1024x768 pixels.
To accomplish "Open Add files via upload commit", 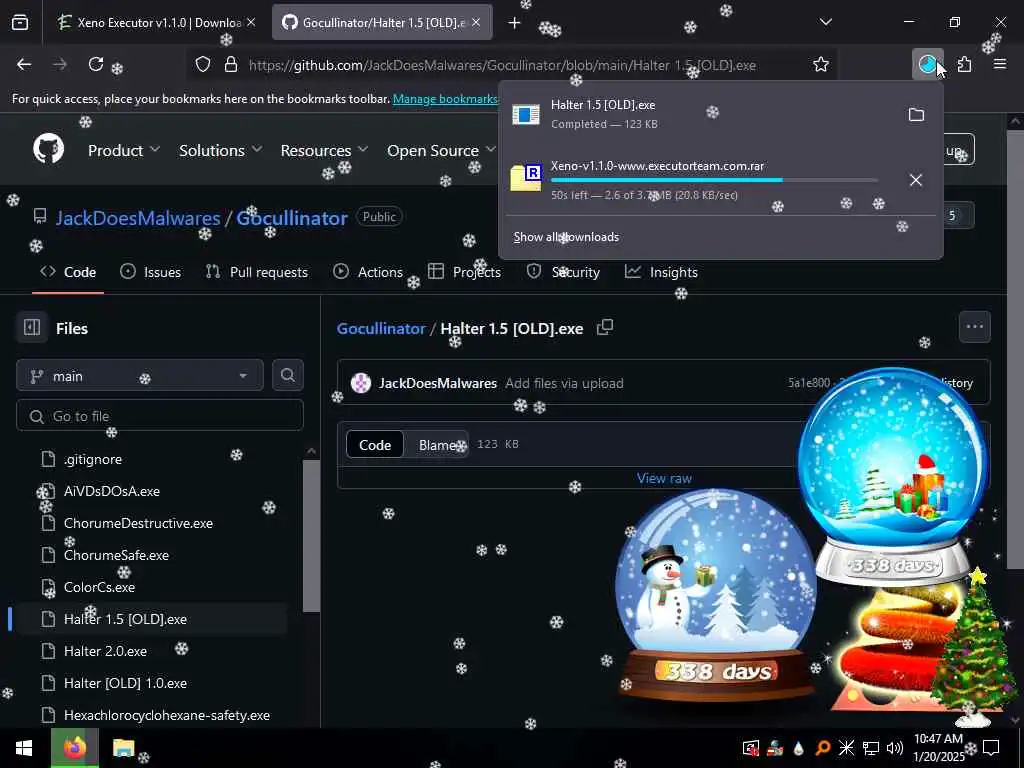I will [x=564, y=383].
